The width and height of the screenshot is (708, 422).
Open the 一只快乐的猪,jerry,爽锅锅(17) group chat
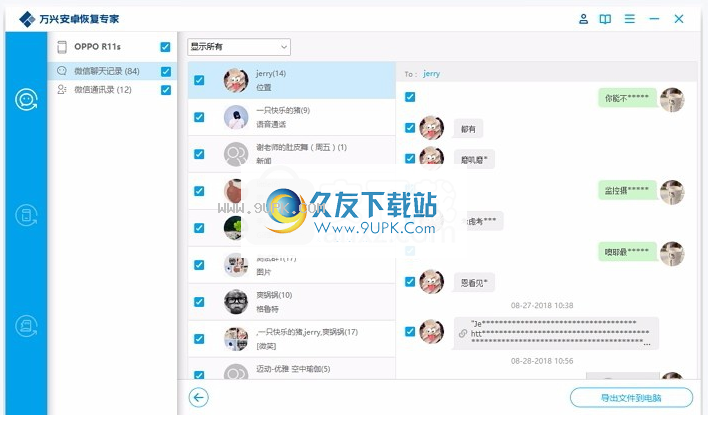tap(292, 339)
